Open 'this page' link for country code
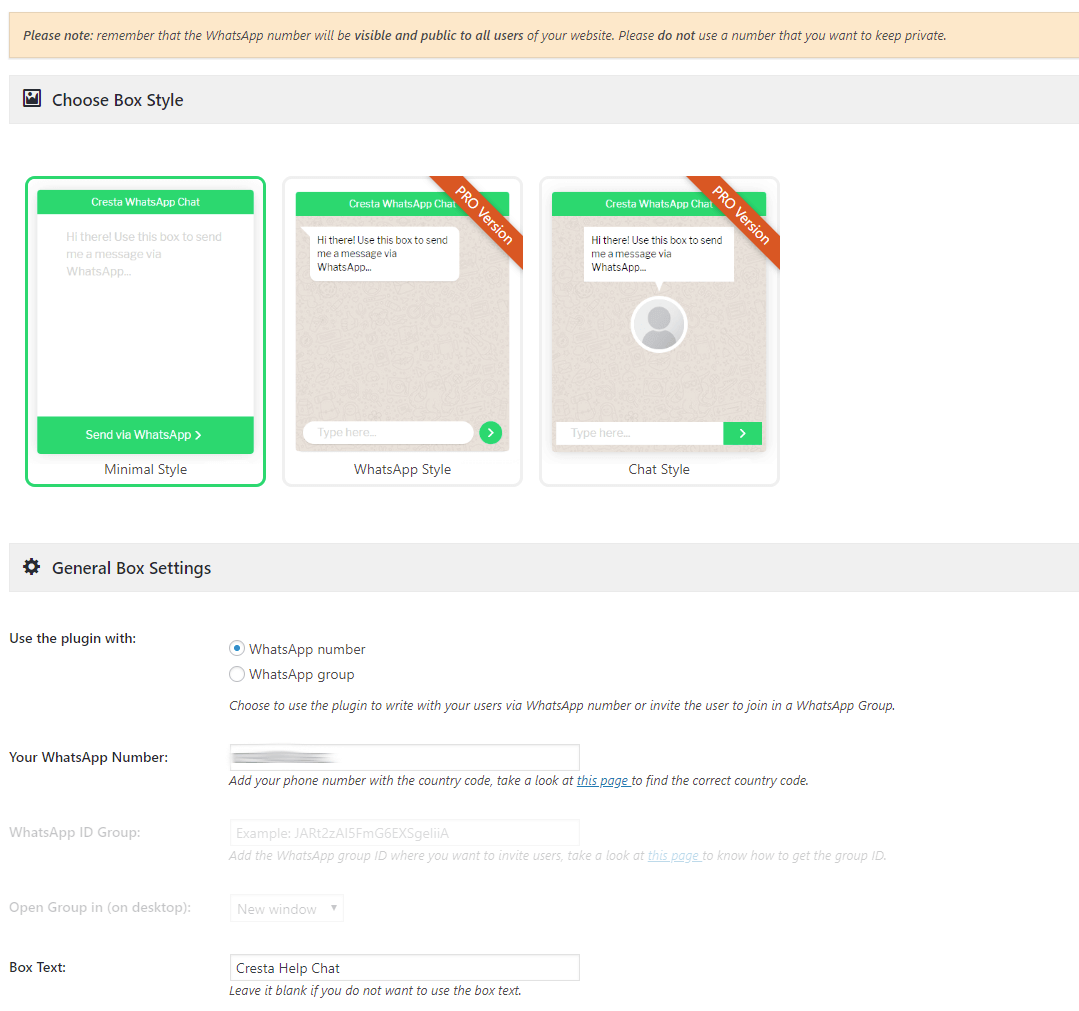Viewport: 1079px width, 1011px height. [603, 780]
